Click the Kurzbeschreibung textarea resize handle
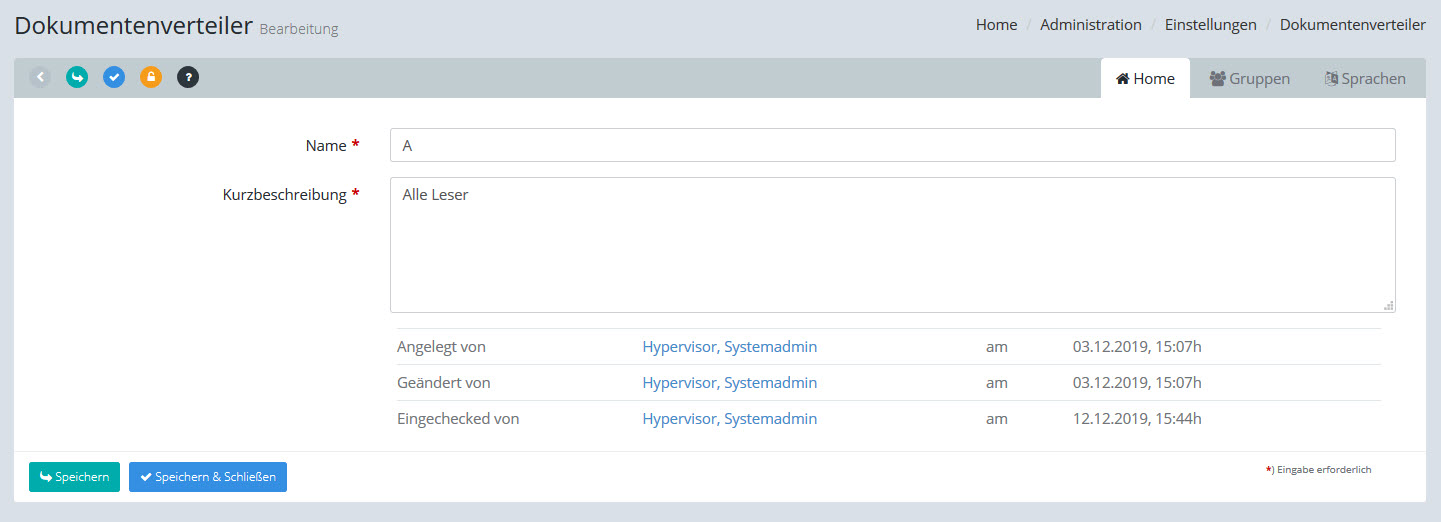Screen dimensions: 1441x522 click(1388, 306)
